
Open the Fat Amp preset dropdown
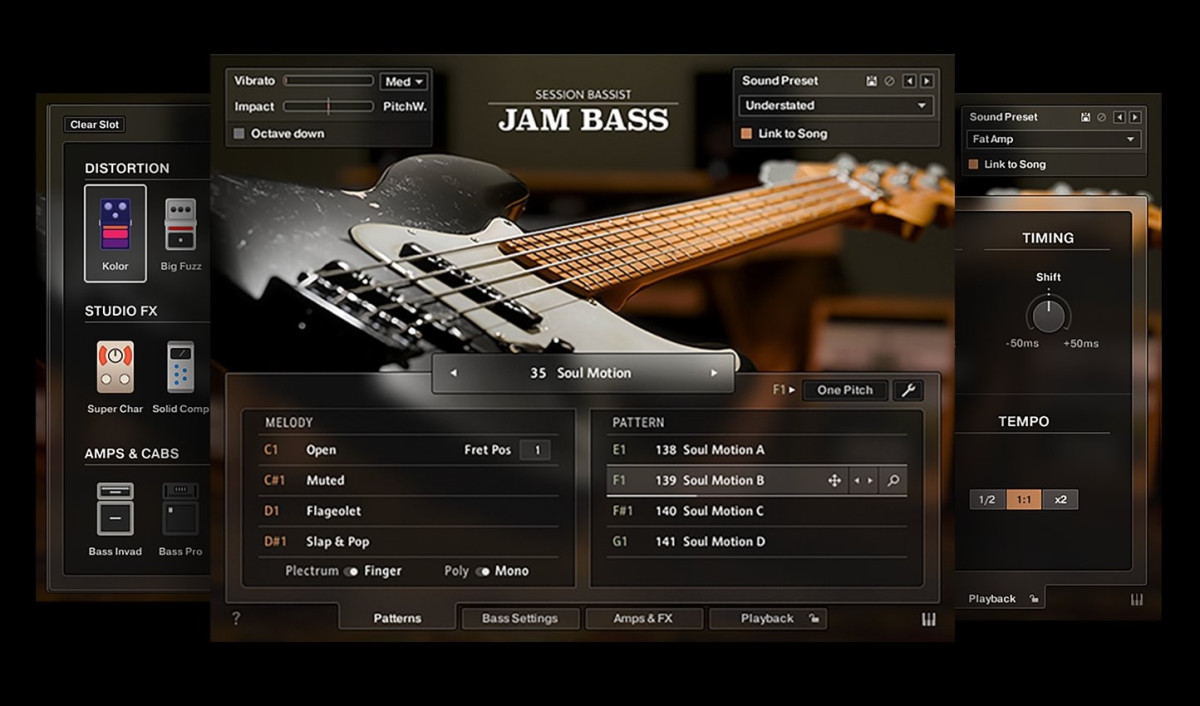click(1054, 140)
